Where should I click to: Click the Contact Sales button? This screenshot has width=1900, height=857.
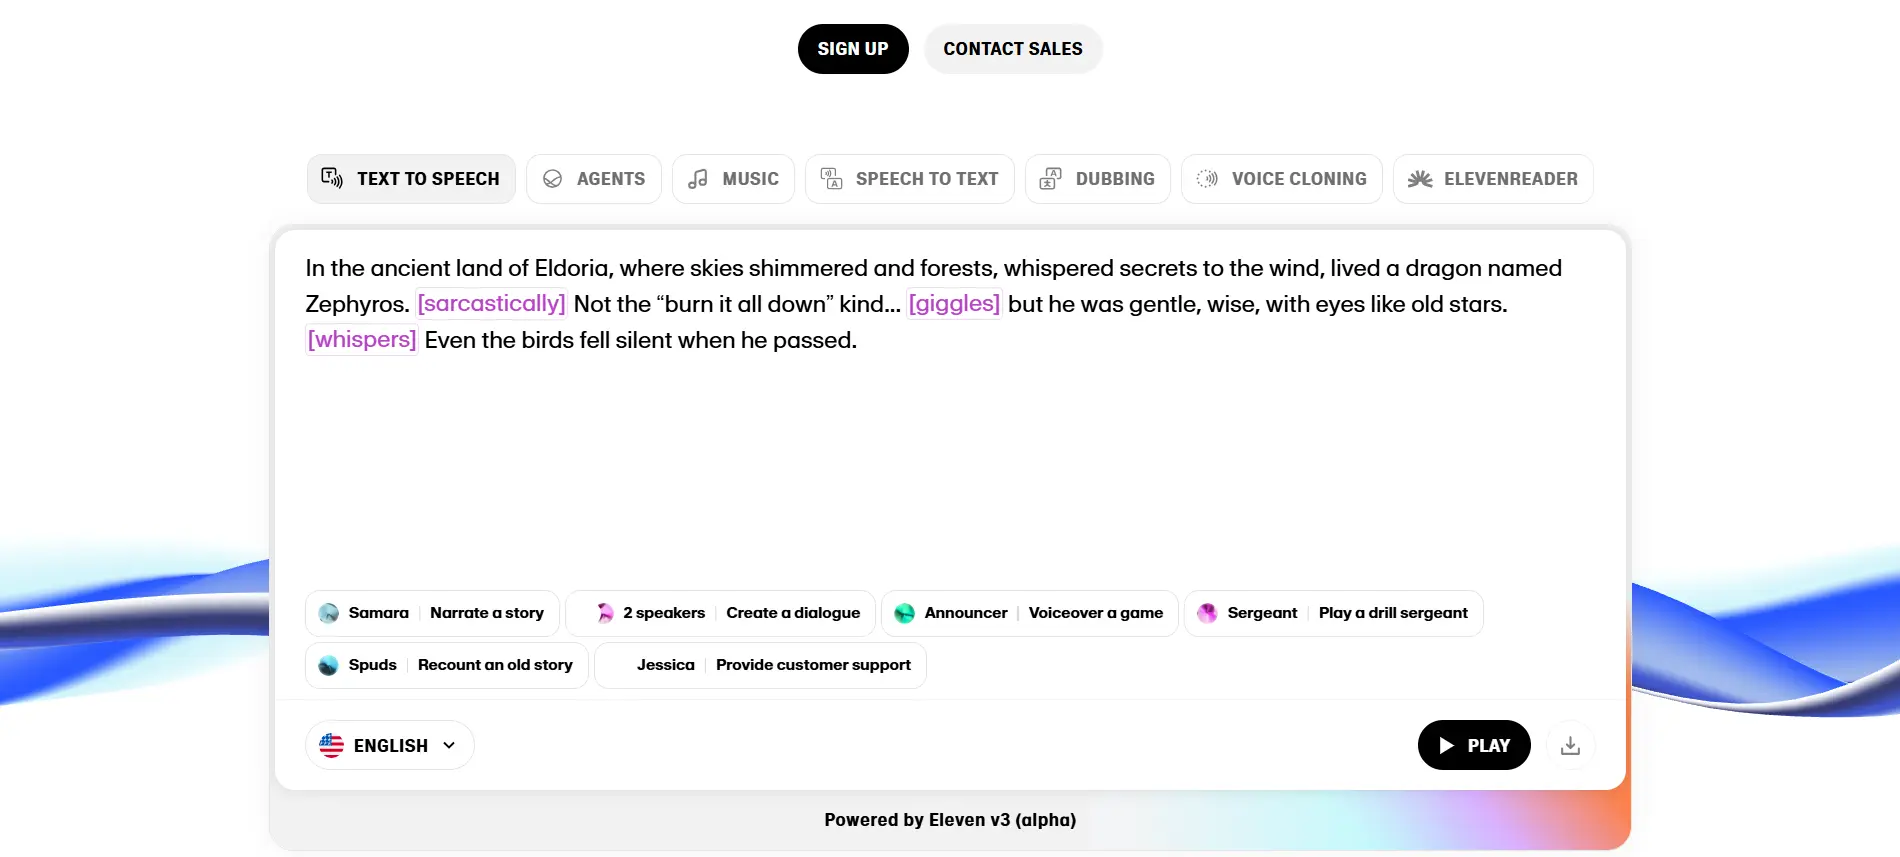[x=1013, y=49]
